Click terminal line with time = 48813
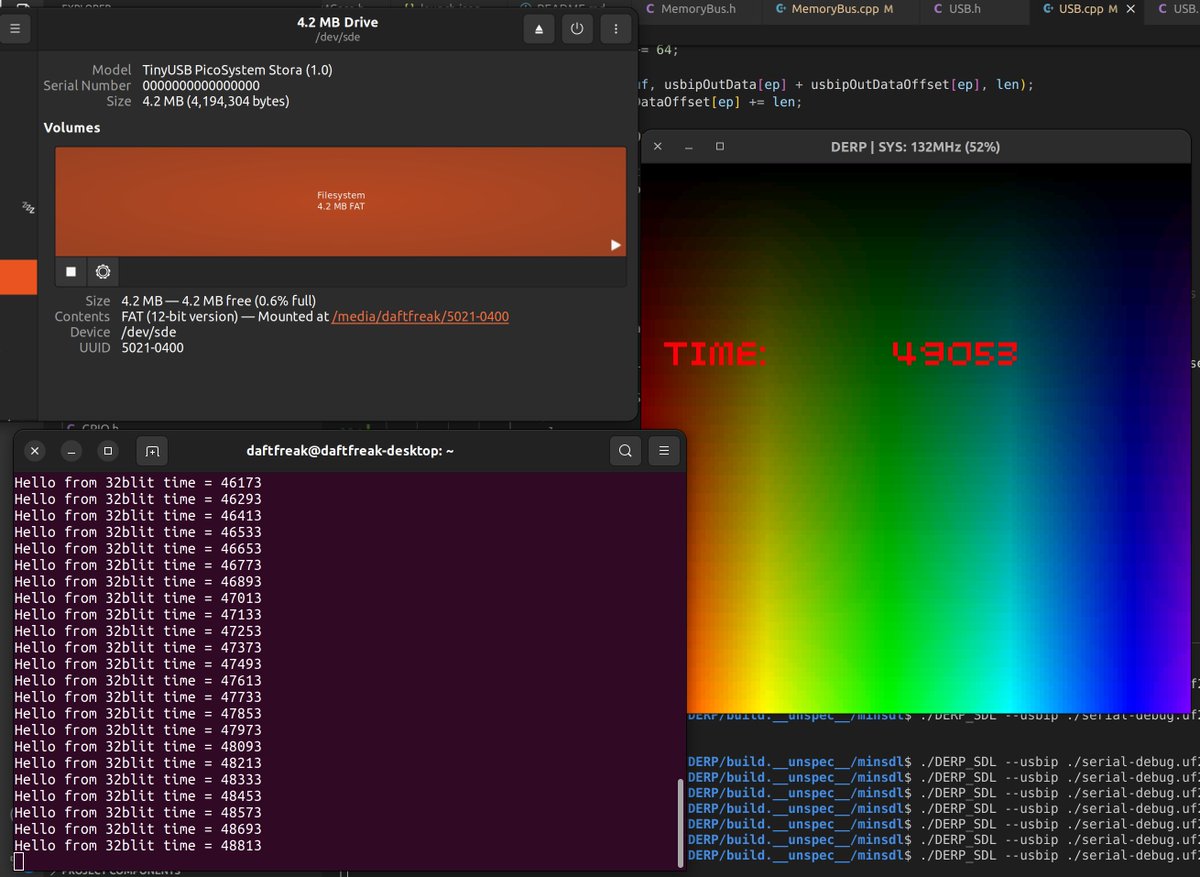 click(x=138, y=845)
